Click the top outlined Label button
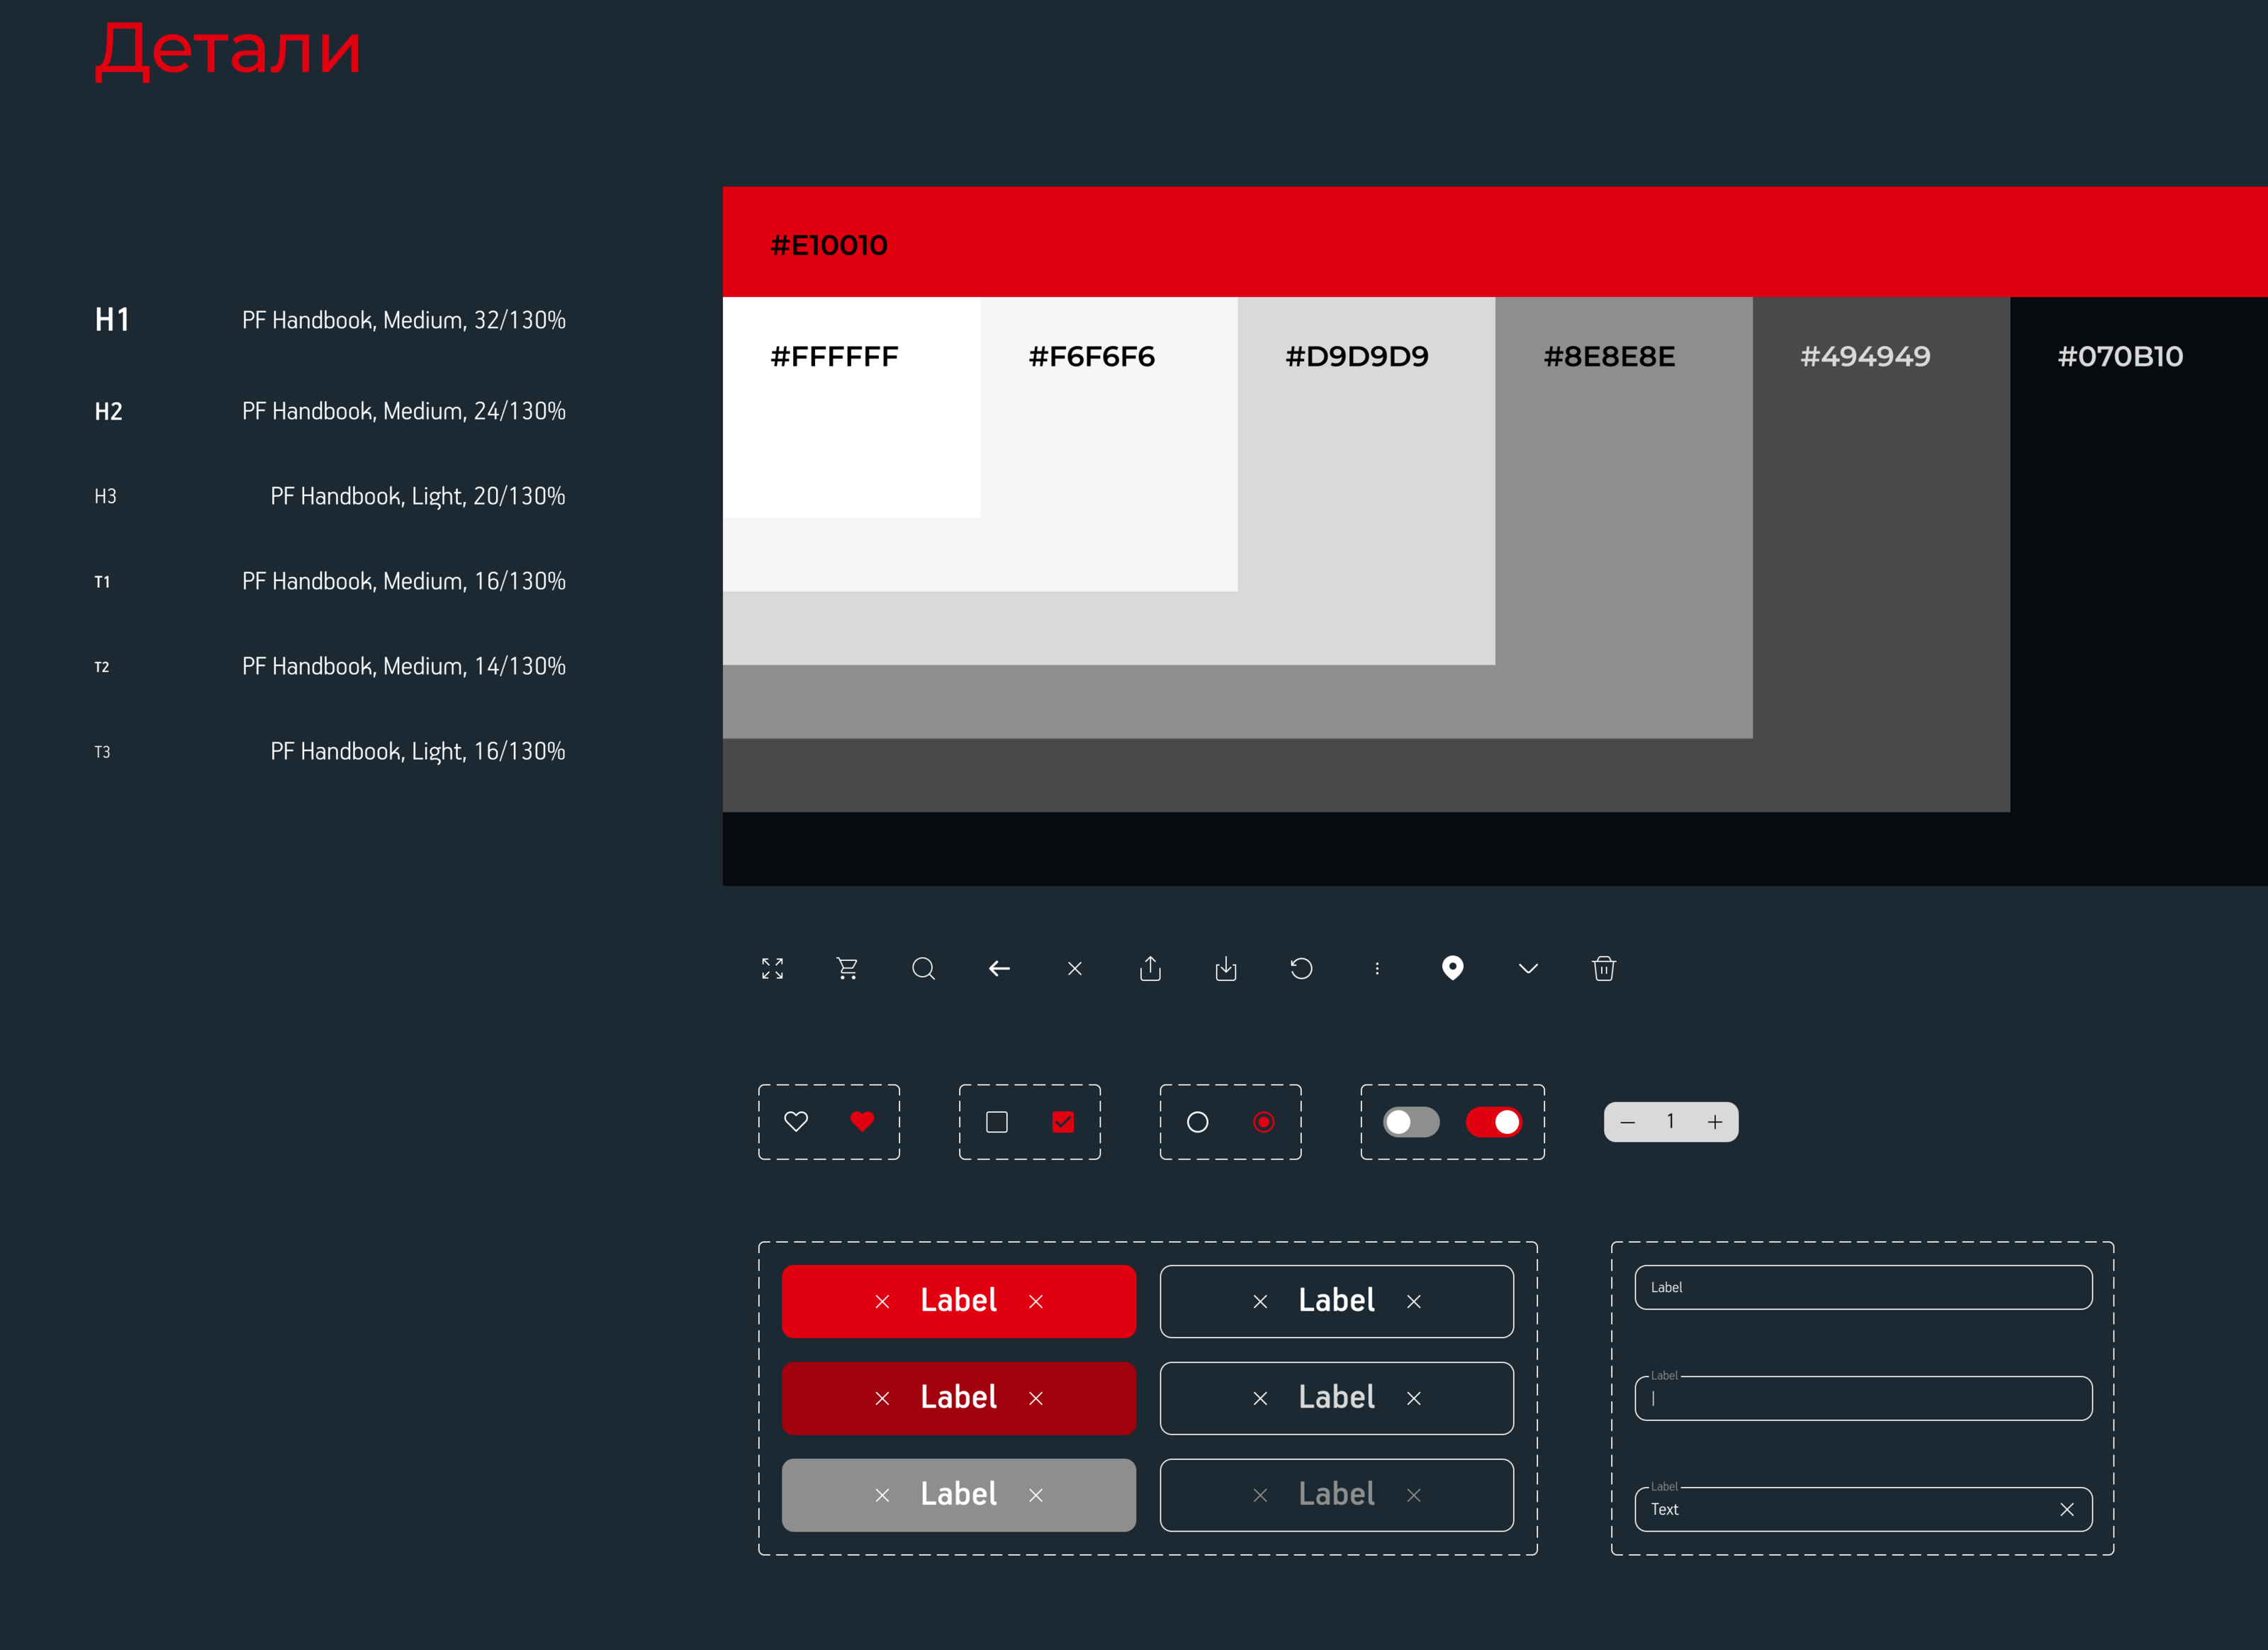 pos(1336,1301)
